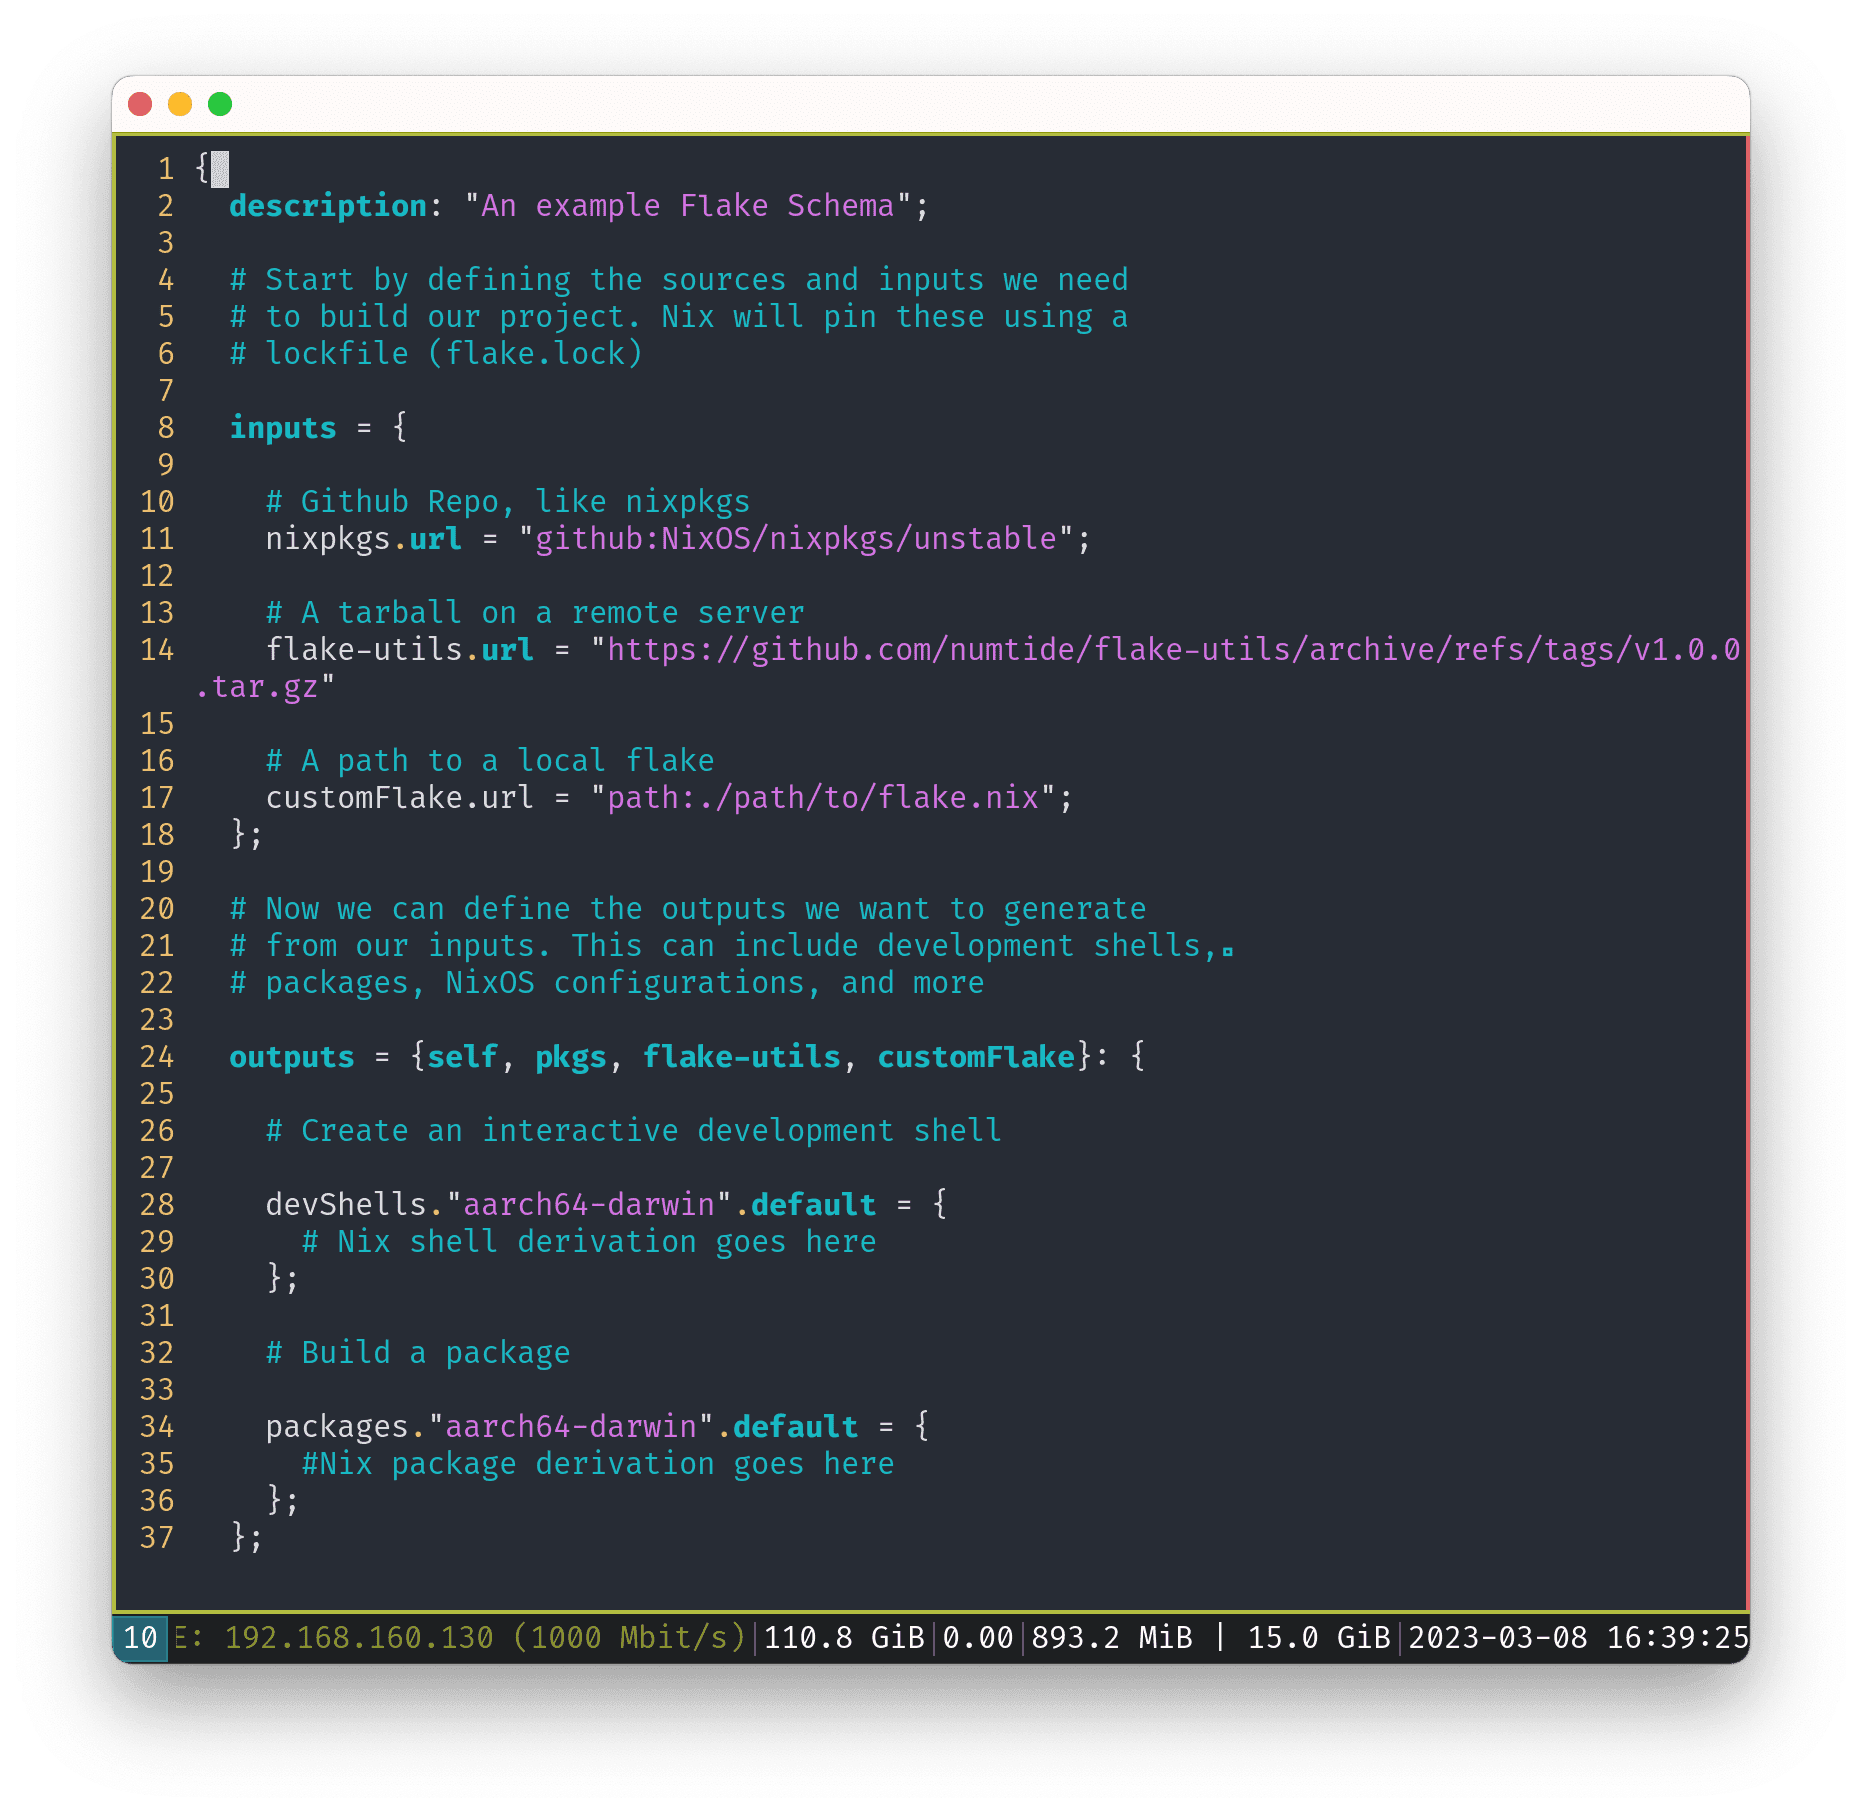This screenshot has height=1812, width=1862.
Task: Click the wrapped '.tar.gz' text
Action: click(256, 687)
